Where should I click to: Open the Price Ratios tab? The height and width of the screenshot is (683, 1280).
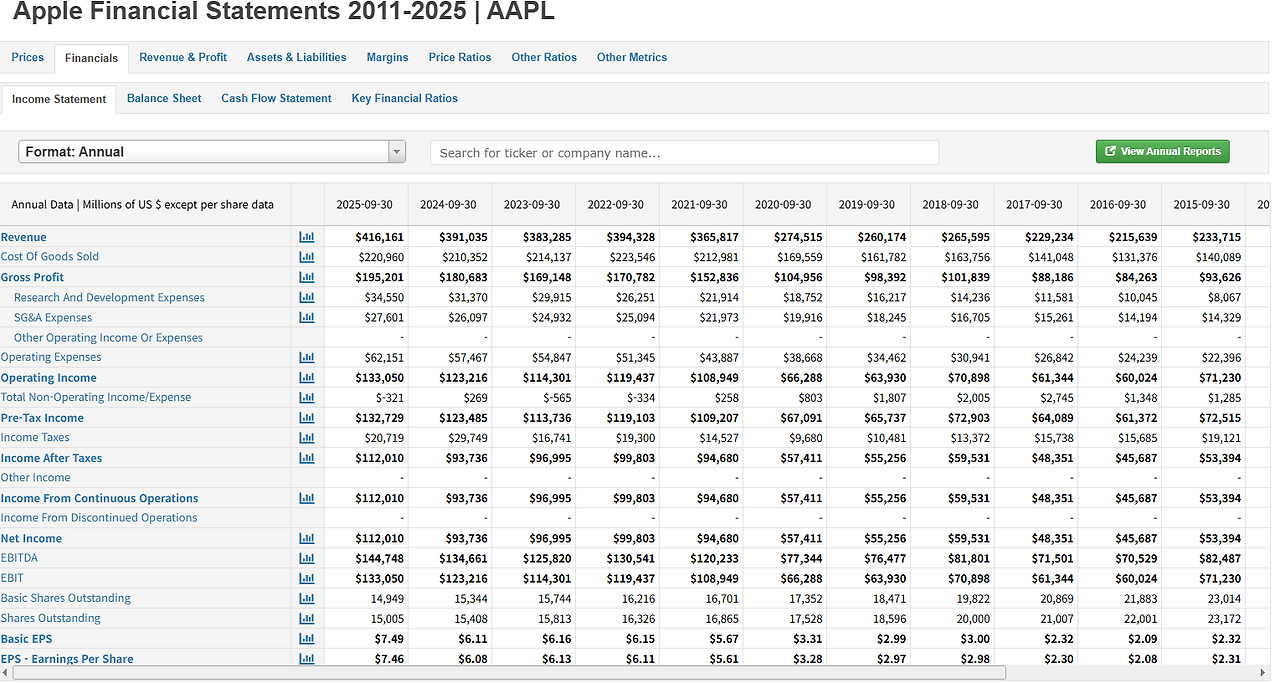pos(460,57)
